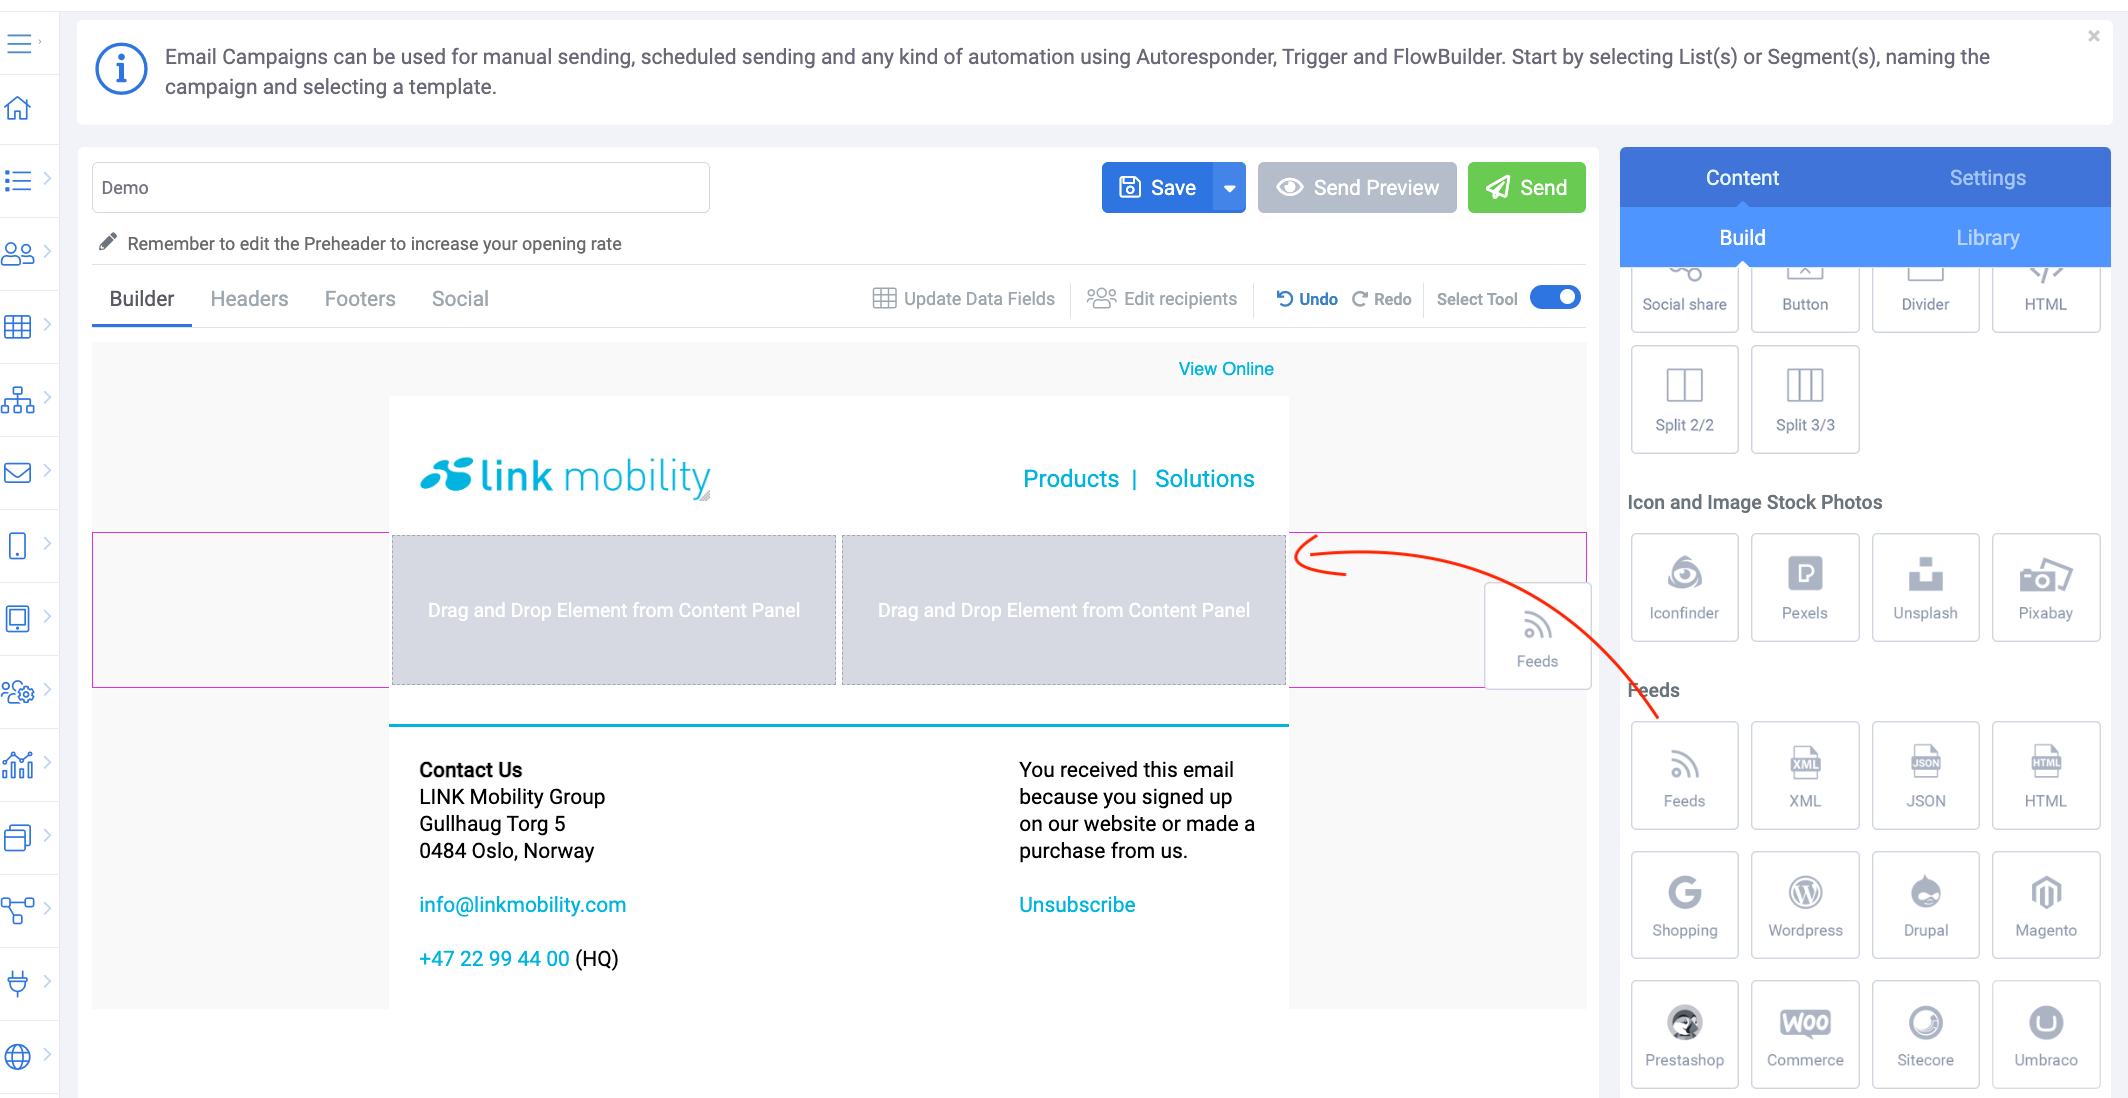Select the Prestashop feed element
The image size is (2128, 1098).
click(1684, 1034)
